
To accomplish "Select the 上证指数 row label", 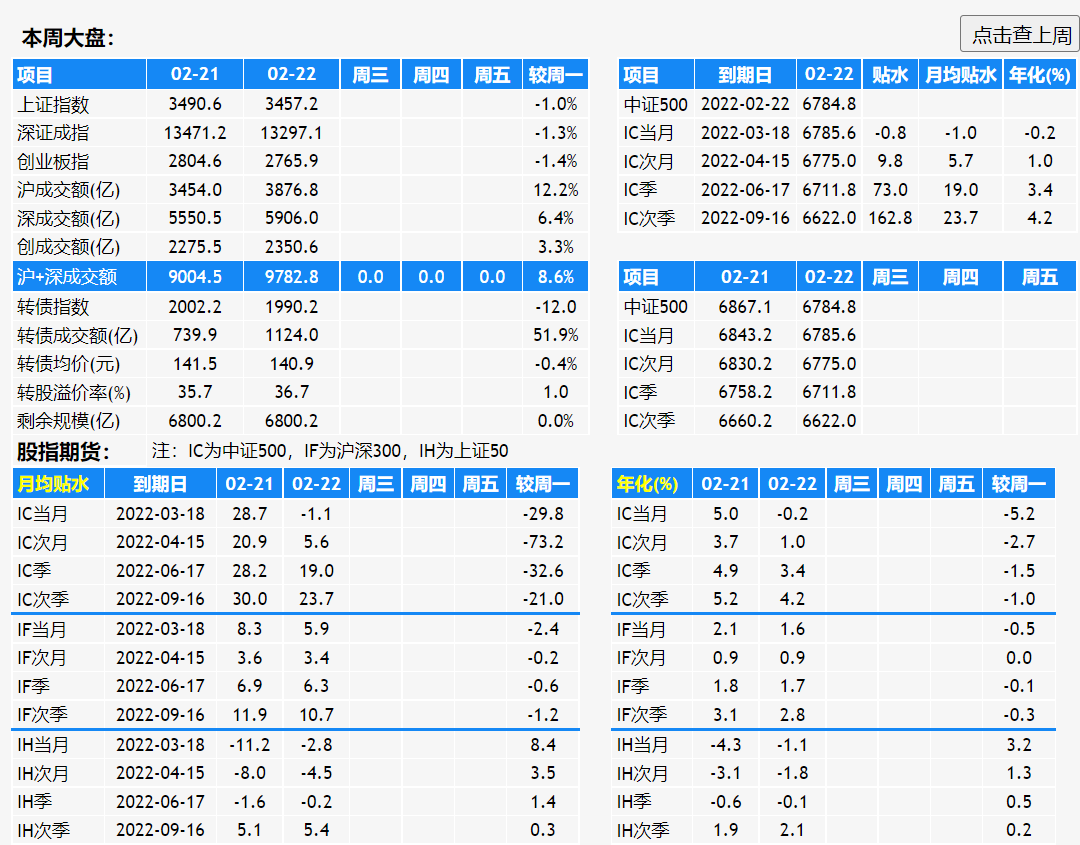I will 53,105.
